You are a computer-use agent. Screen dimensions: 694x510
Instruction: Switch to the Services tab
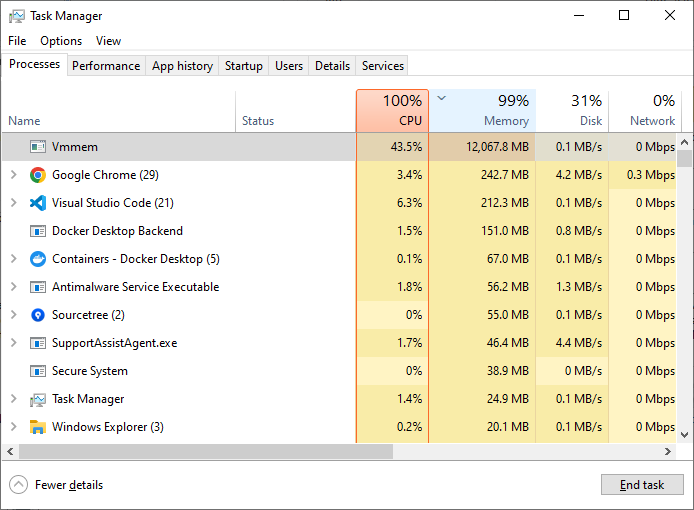click(x=383, y=66)
